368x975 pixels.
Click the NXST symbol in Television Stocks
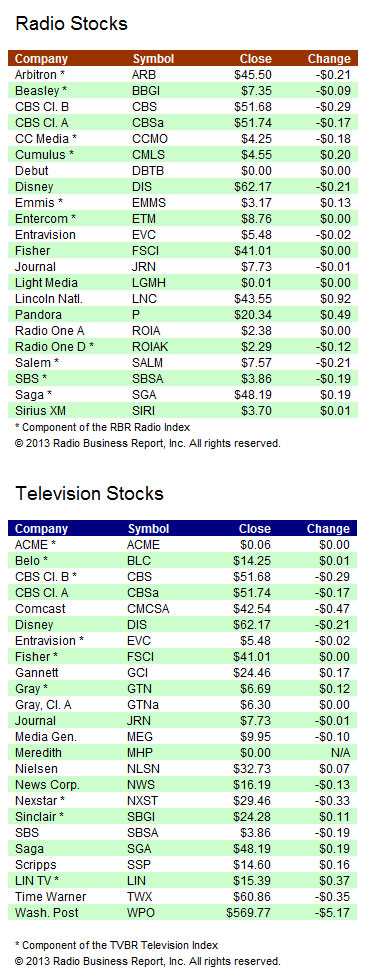click(x=142, y=816)
